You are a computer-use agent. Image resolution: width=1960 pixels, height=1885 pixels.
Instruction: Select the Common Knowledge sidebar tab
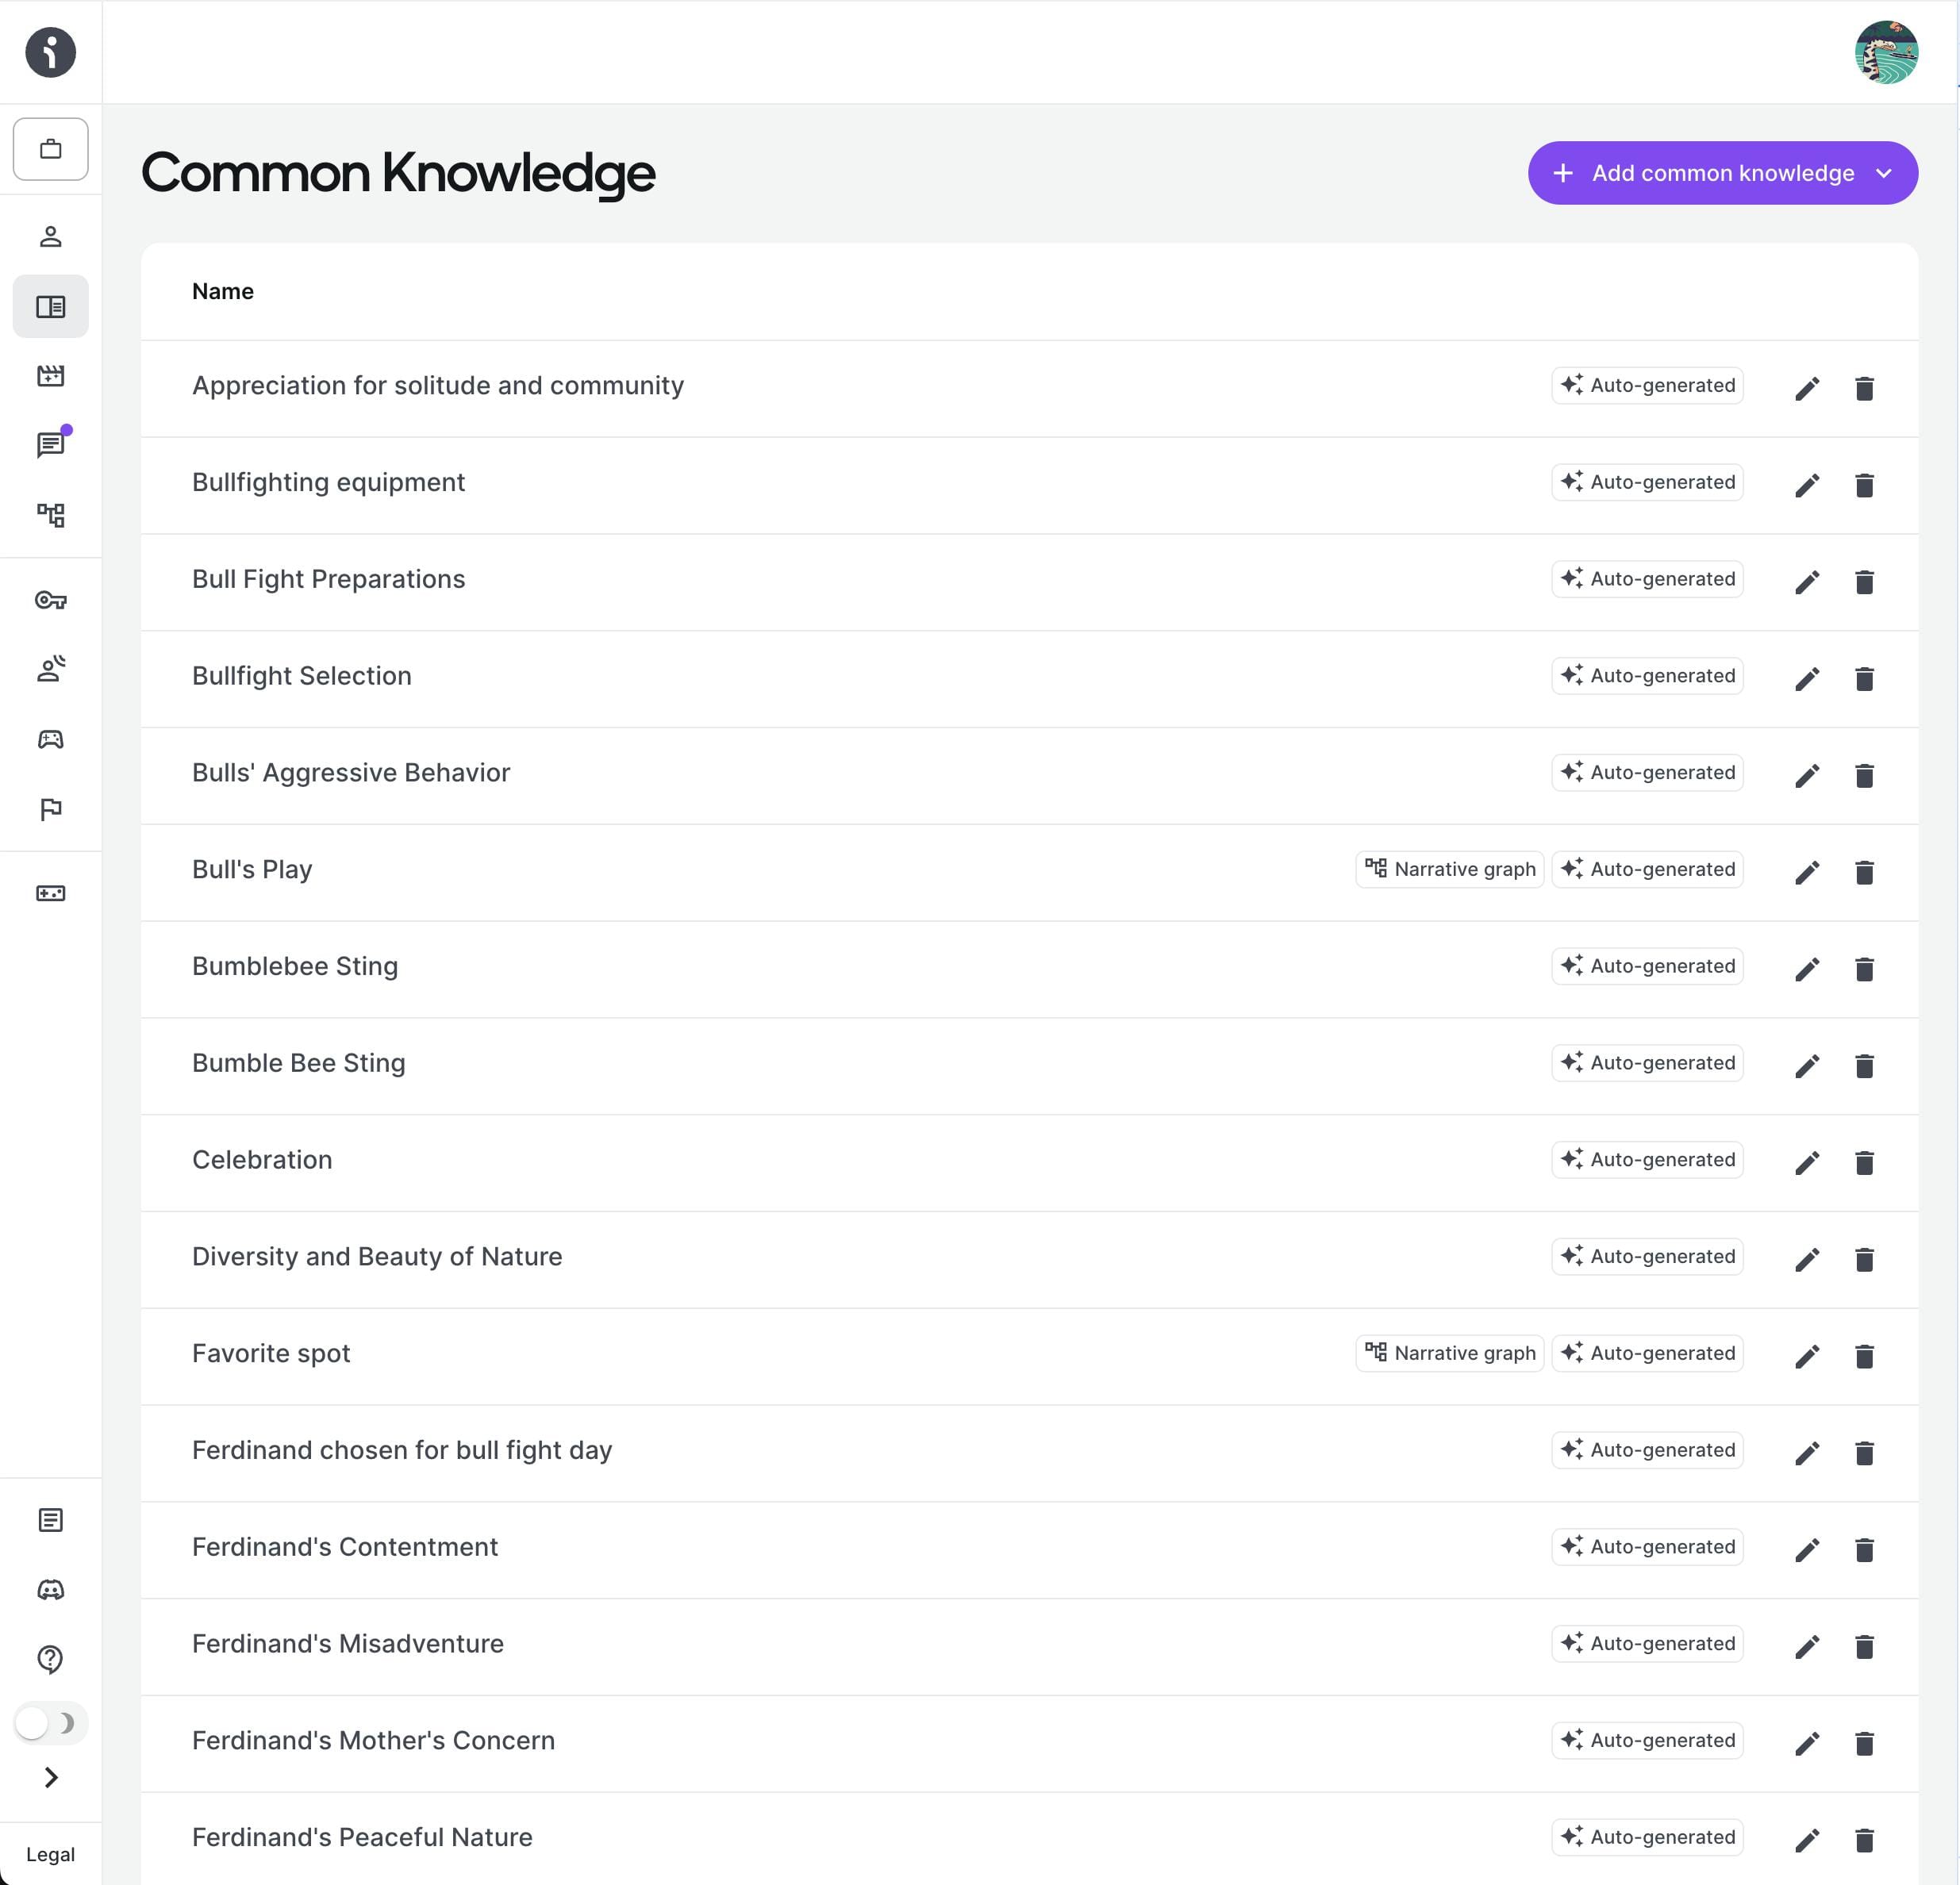coord(50,306)
